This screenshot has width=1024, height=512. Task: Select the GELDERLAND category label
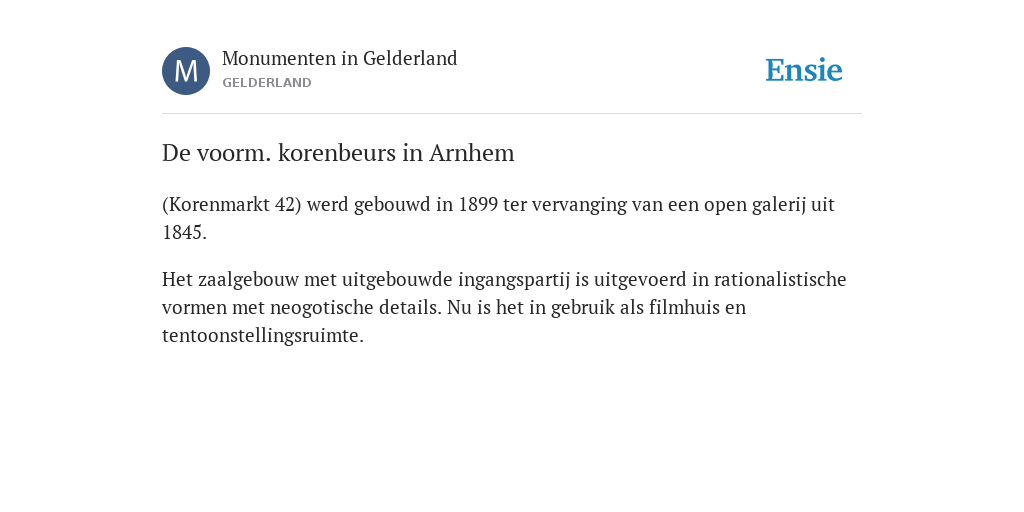coord(266,83)
